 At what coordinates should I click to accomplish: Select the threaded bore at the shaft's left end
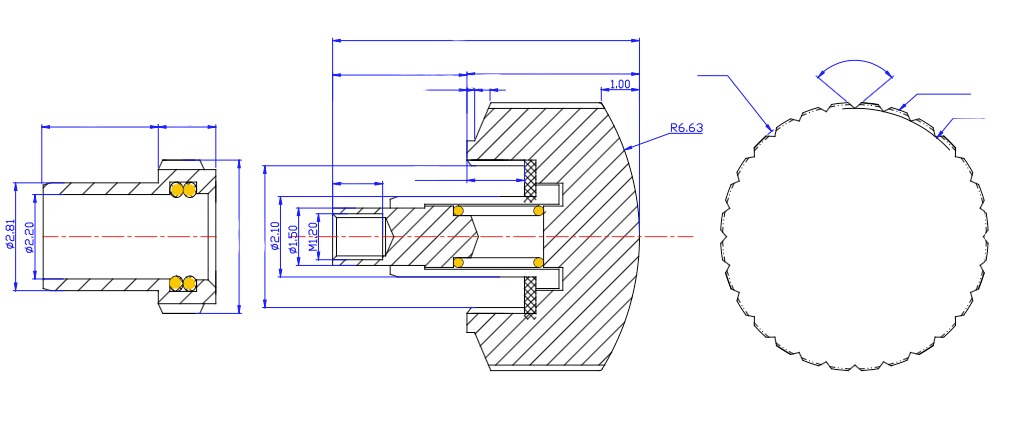point(360,237)
